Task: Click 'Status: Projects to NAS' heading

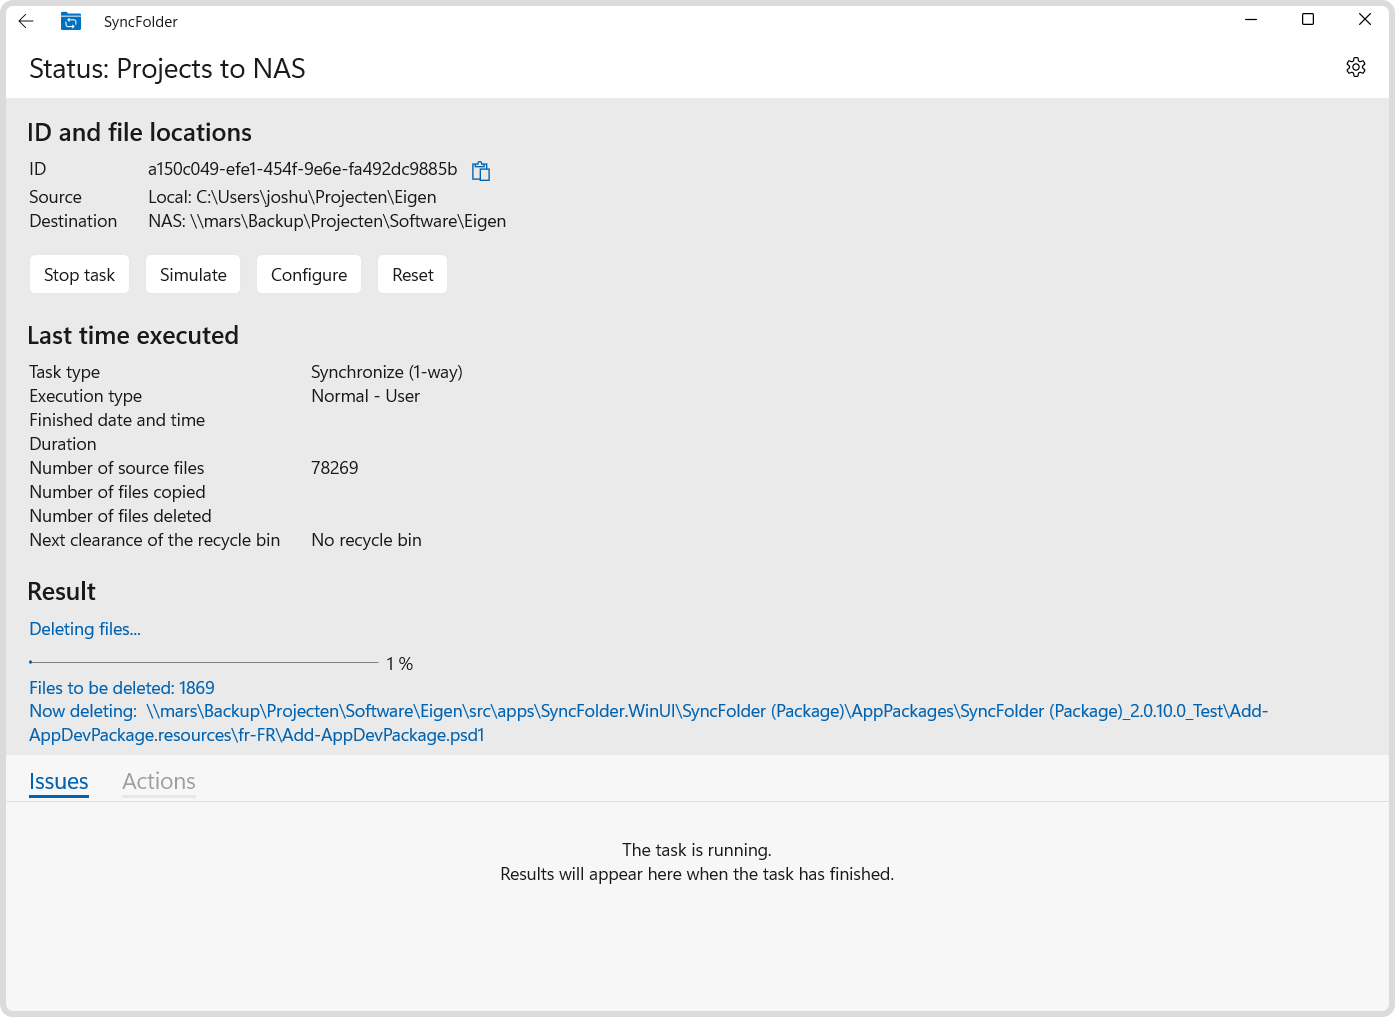Action: click(x=167, y=68)
